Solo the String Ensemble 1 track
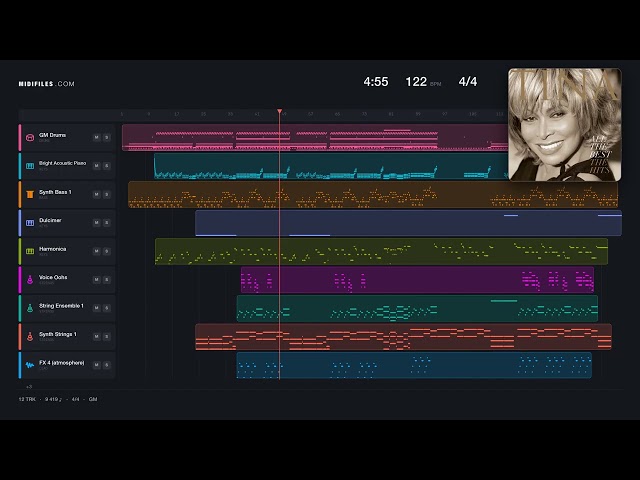This screenshot has width=640, height=480. point(107,308)
